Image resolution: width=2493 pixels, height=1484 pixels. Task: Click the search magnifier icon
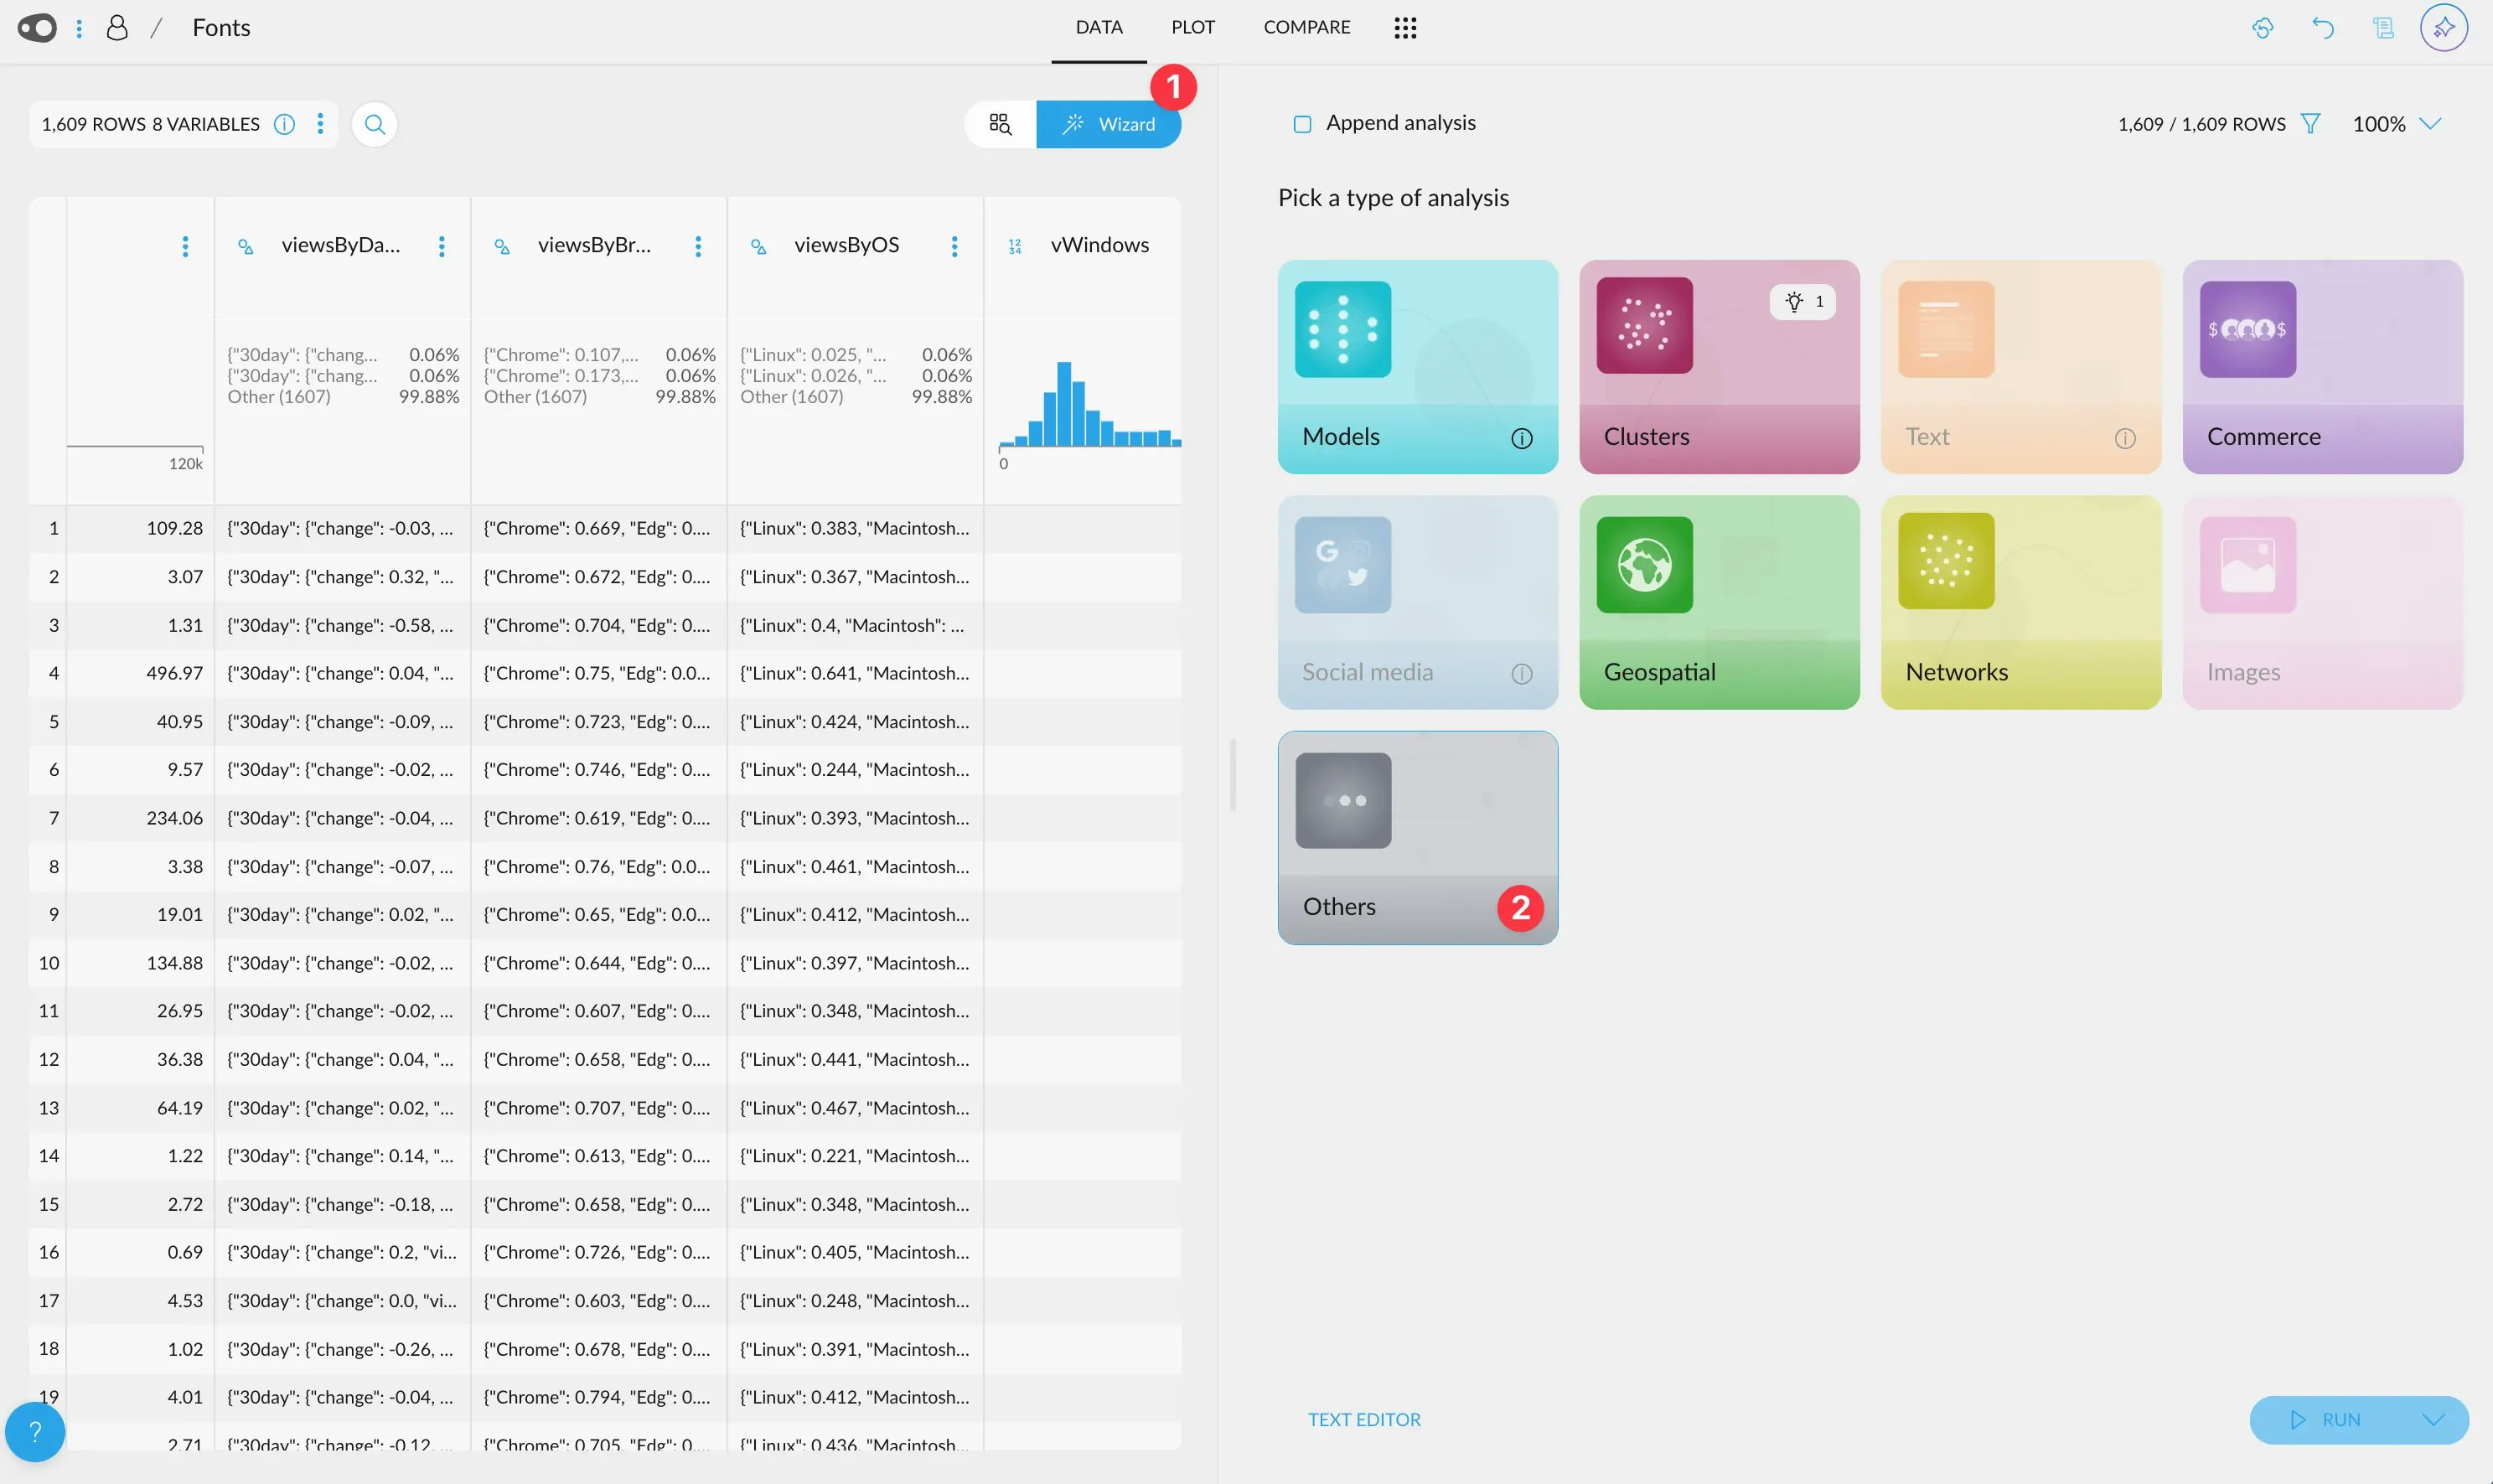pos(375,124)
